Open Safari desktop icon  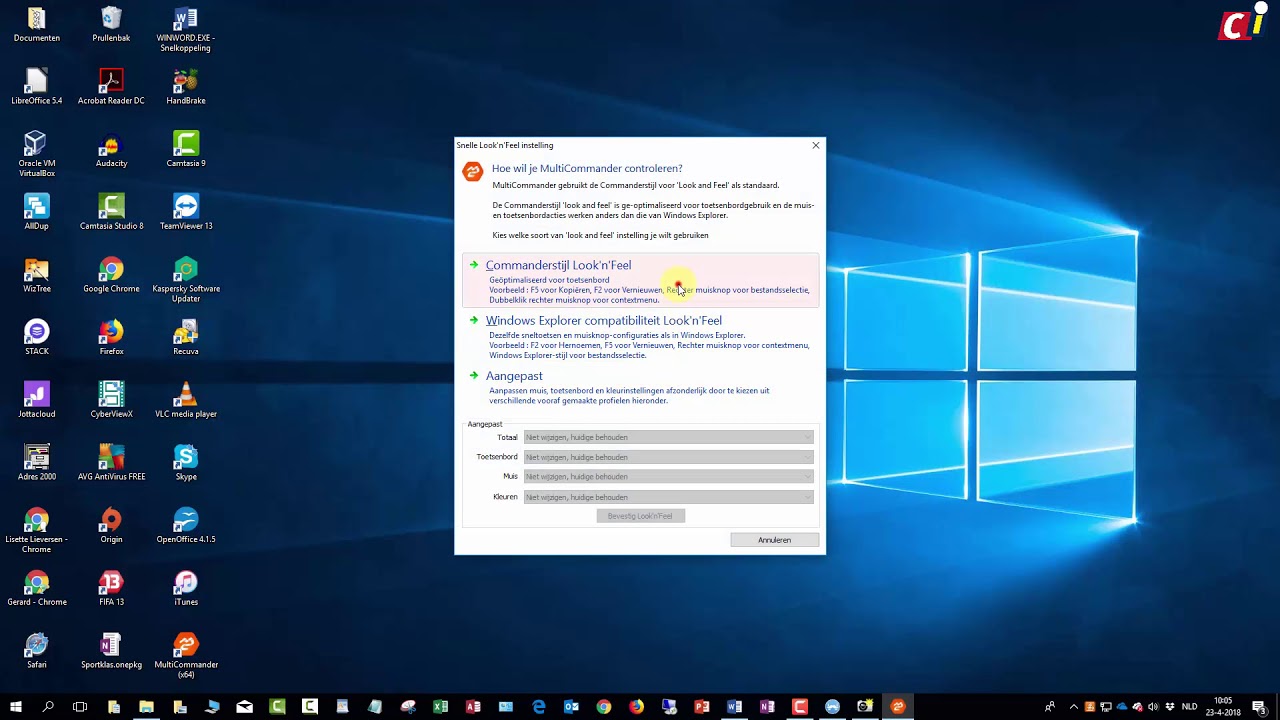37,651
